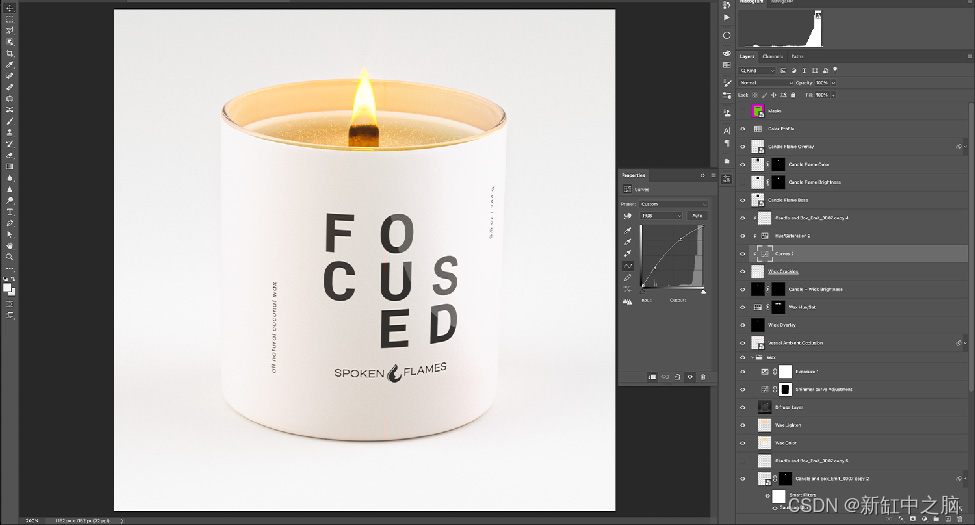
Task: Select the Zoom tool in the toolbar
Action: point(9,257)
